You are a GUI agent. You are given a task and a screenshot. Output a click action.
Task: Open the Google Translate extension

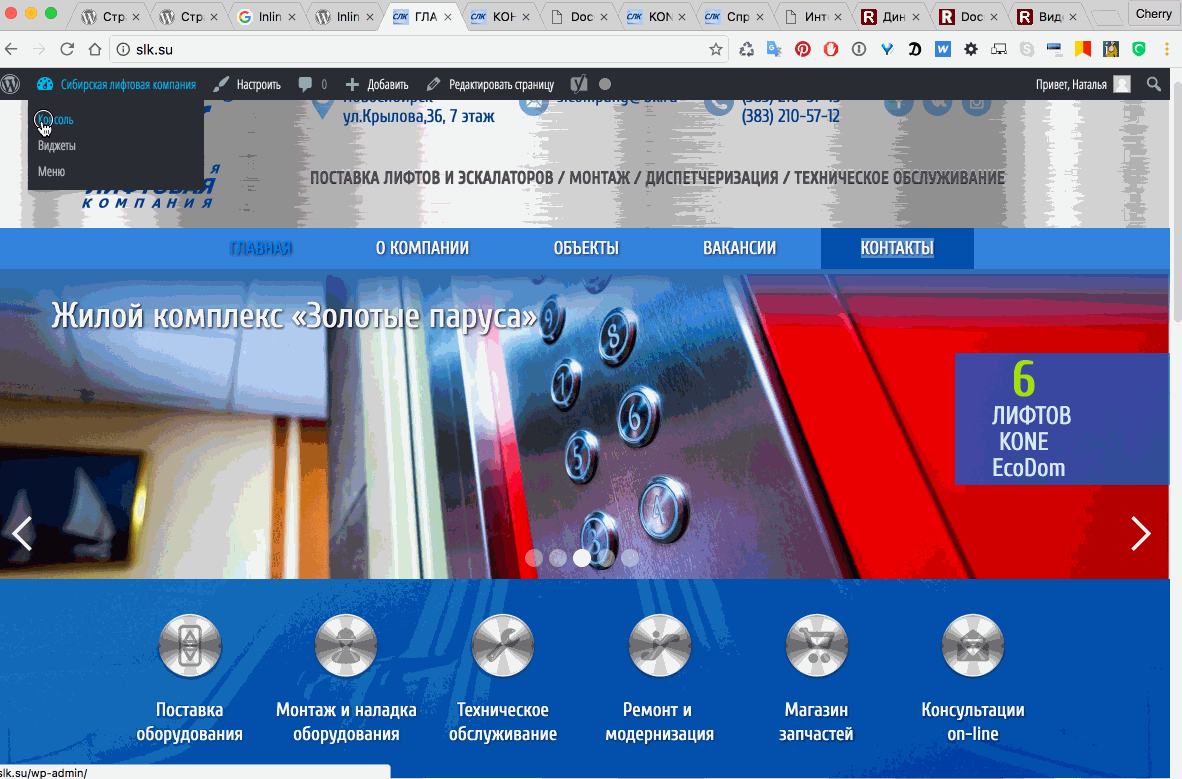[774, 49]
